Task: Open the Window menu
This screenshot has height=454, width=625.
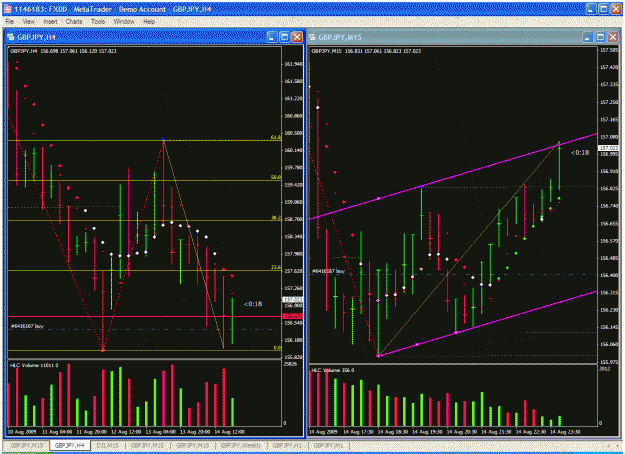Action: click(124, 22)
